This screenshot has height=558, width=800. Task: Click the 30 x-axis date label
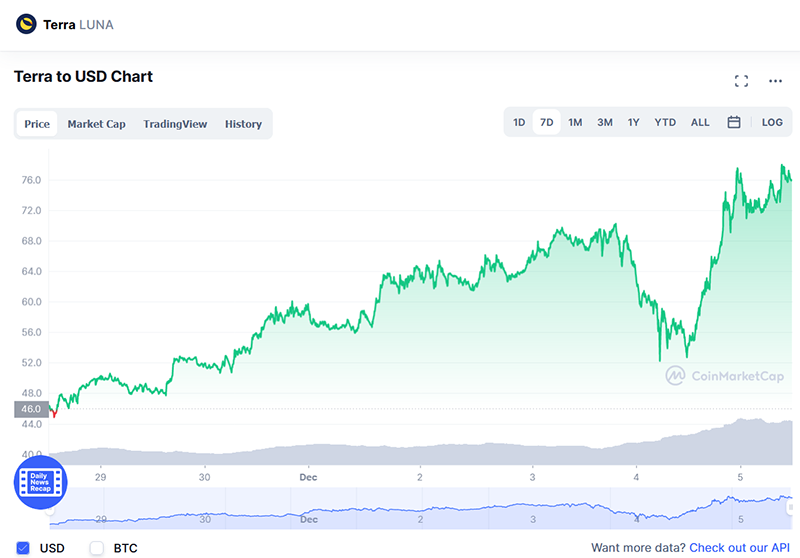click(205, 477)
